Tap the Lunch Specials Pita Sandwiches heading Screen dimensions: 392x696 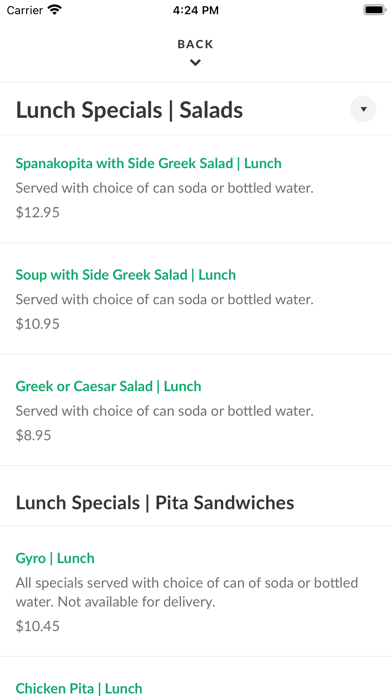[155, 503]
